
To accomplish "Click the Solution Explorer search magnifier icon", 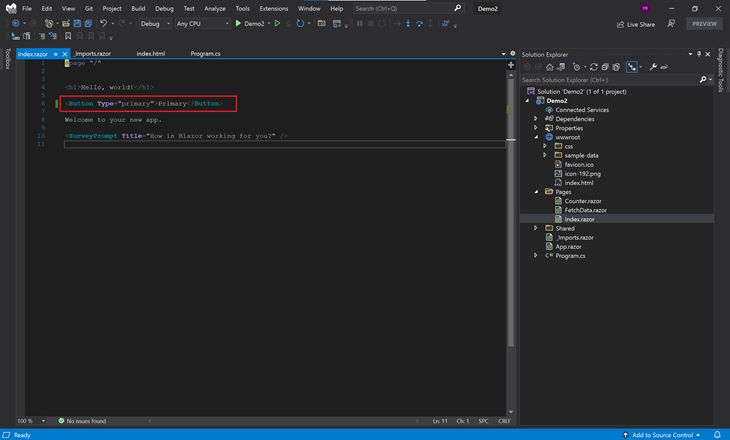I will click(703, 80).
